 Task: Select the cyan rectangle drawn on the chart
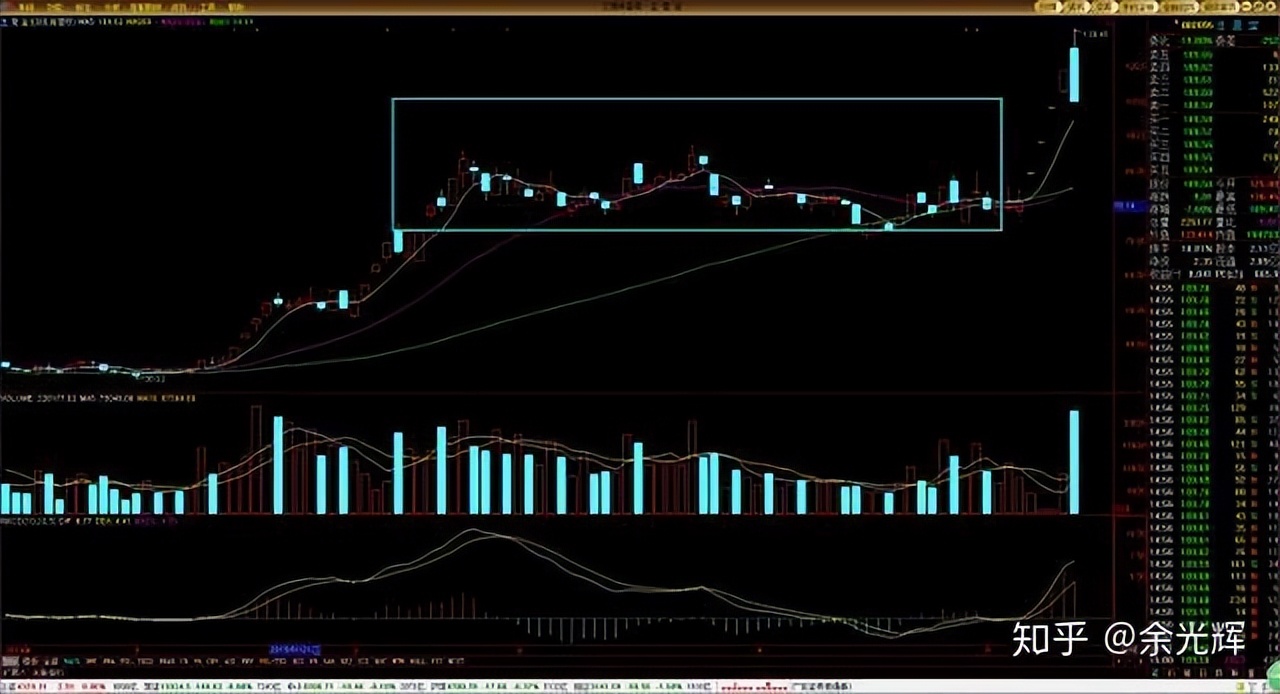click(696, 99)
